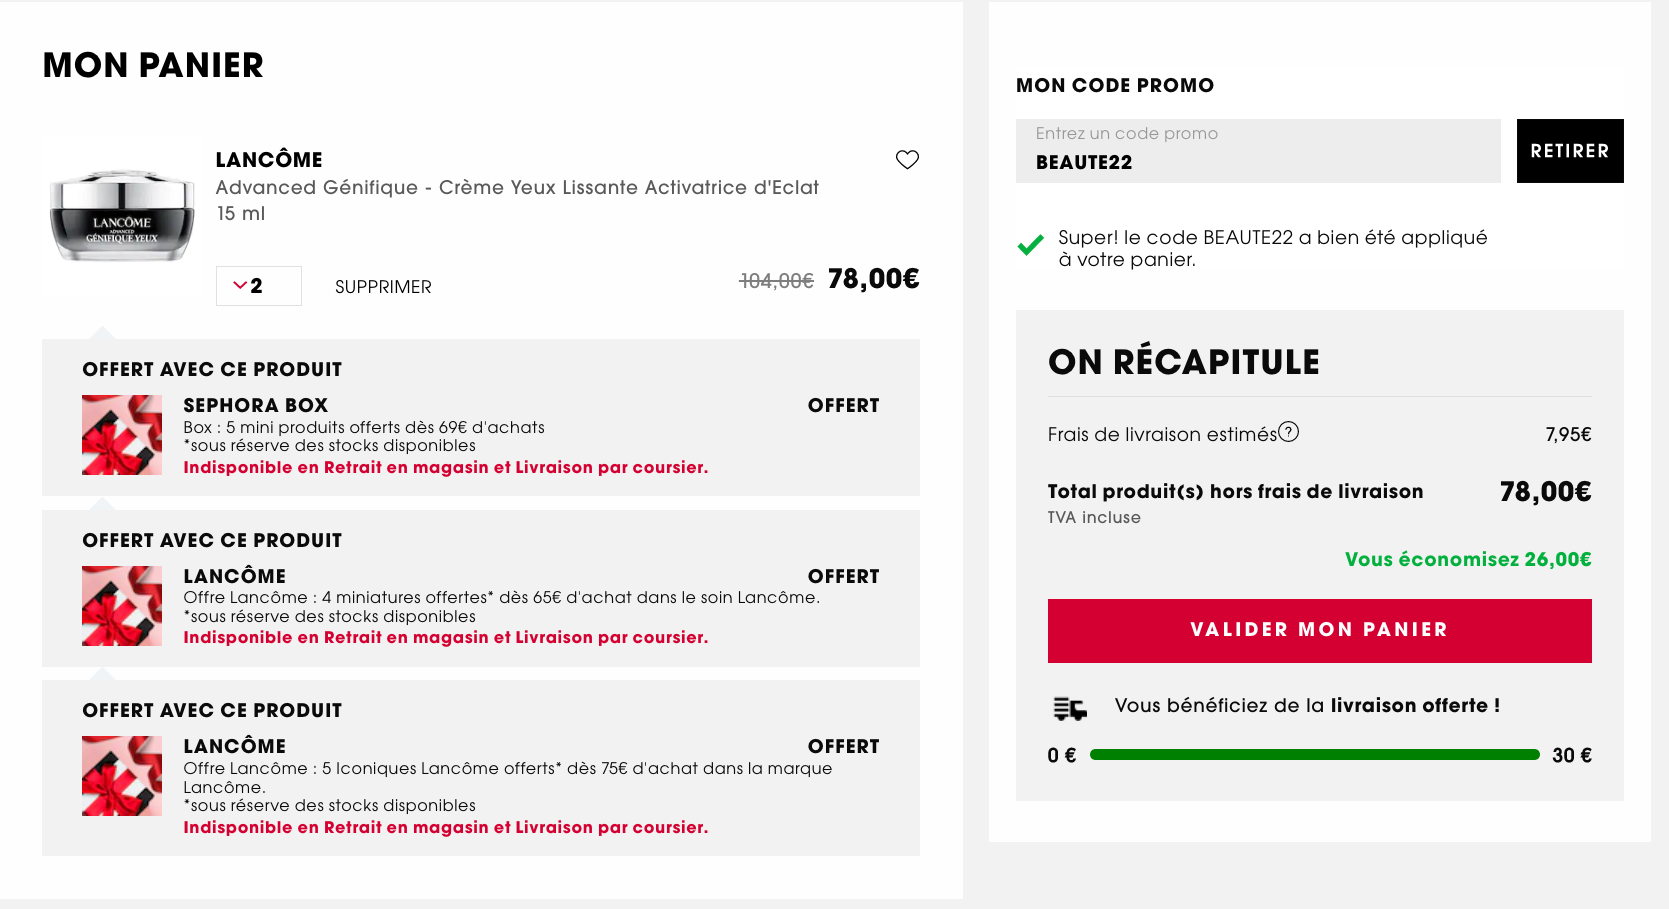Click the green promo code success checkmark
The height and width of the screenshot is (909, 1669).
pyautogui.click(x=1031, y=244)
